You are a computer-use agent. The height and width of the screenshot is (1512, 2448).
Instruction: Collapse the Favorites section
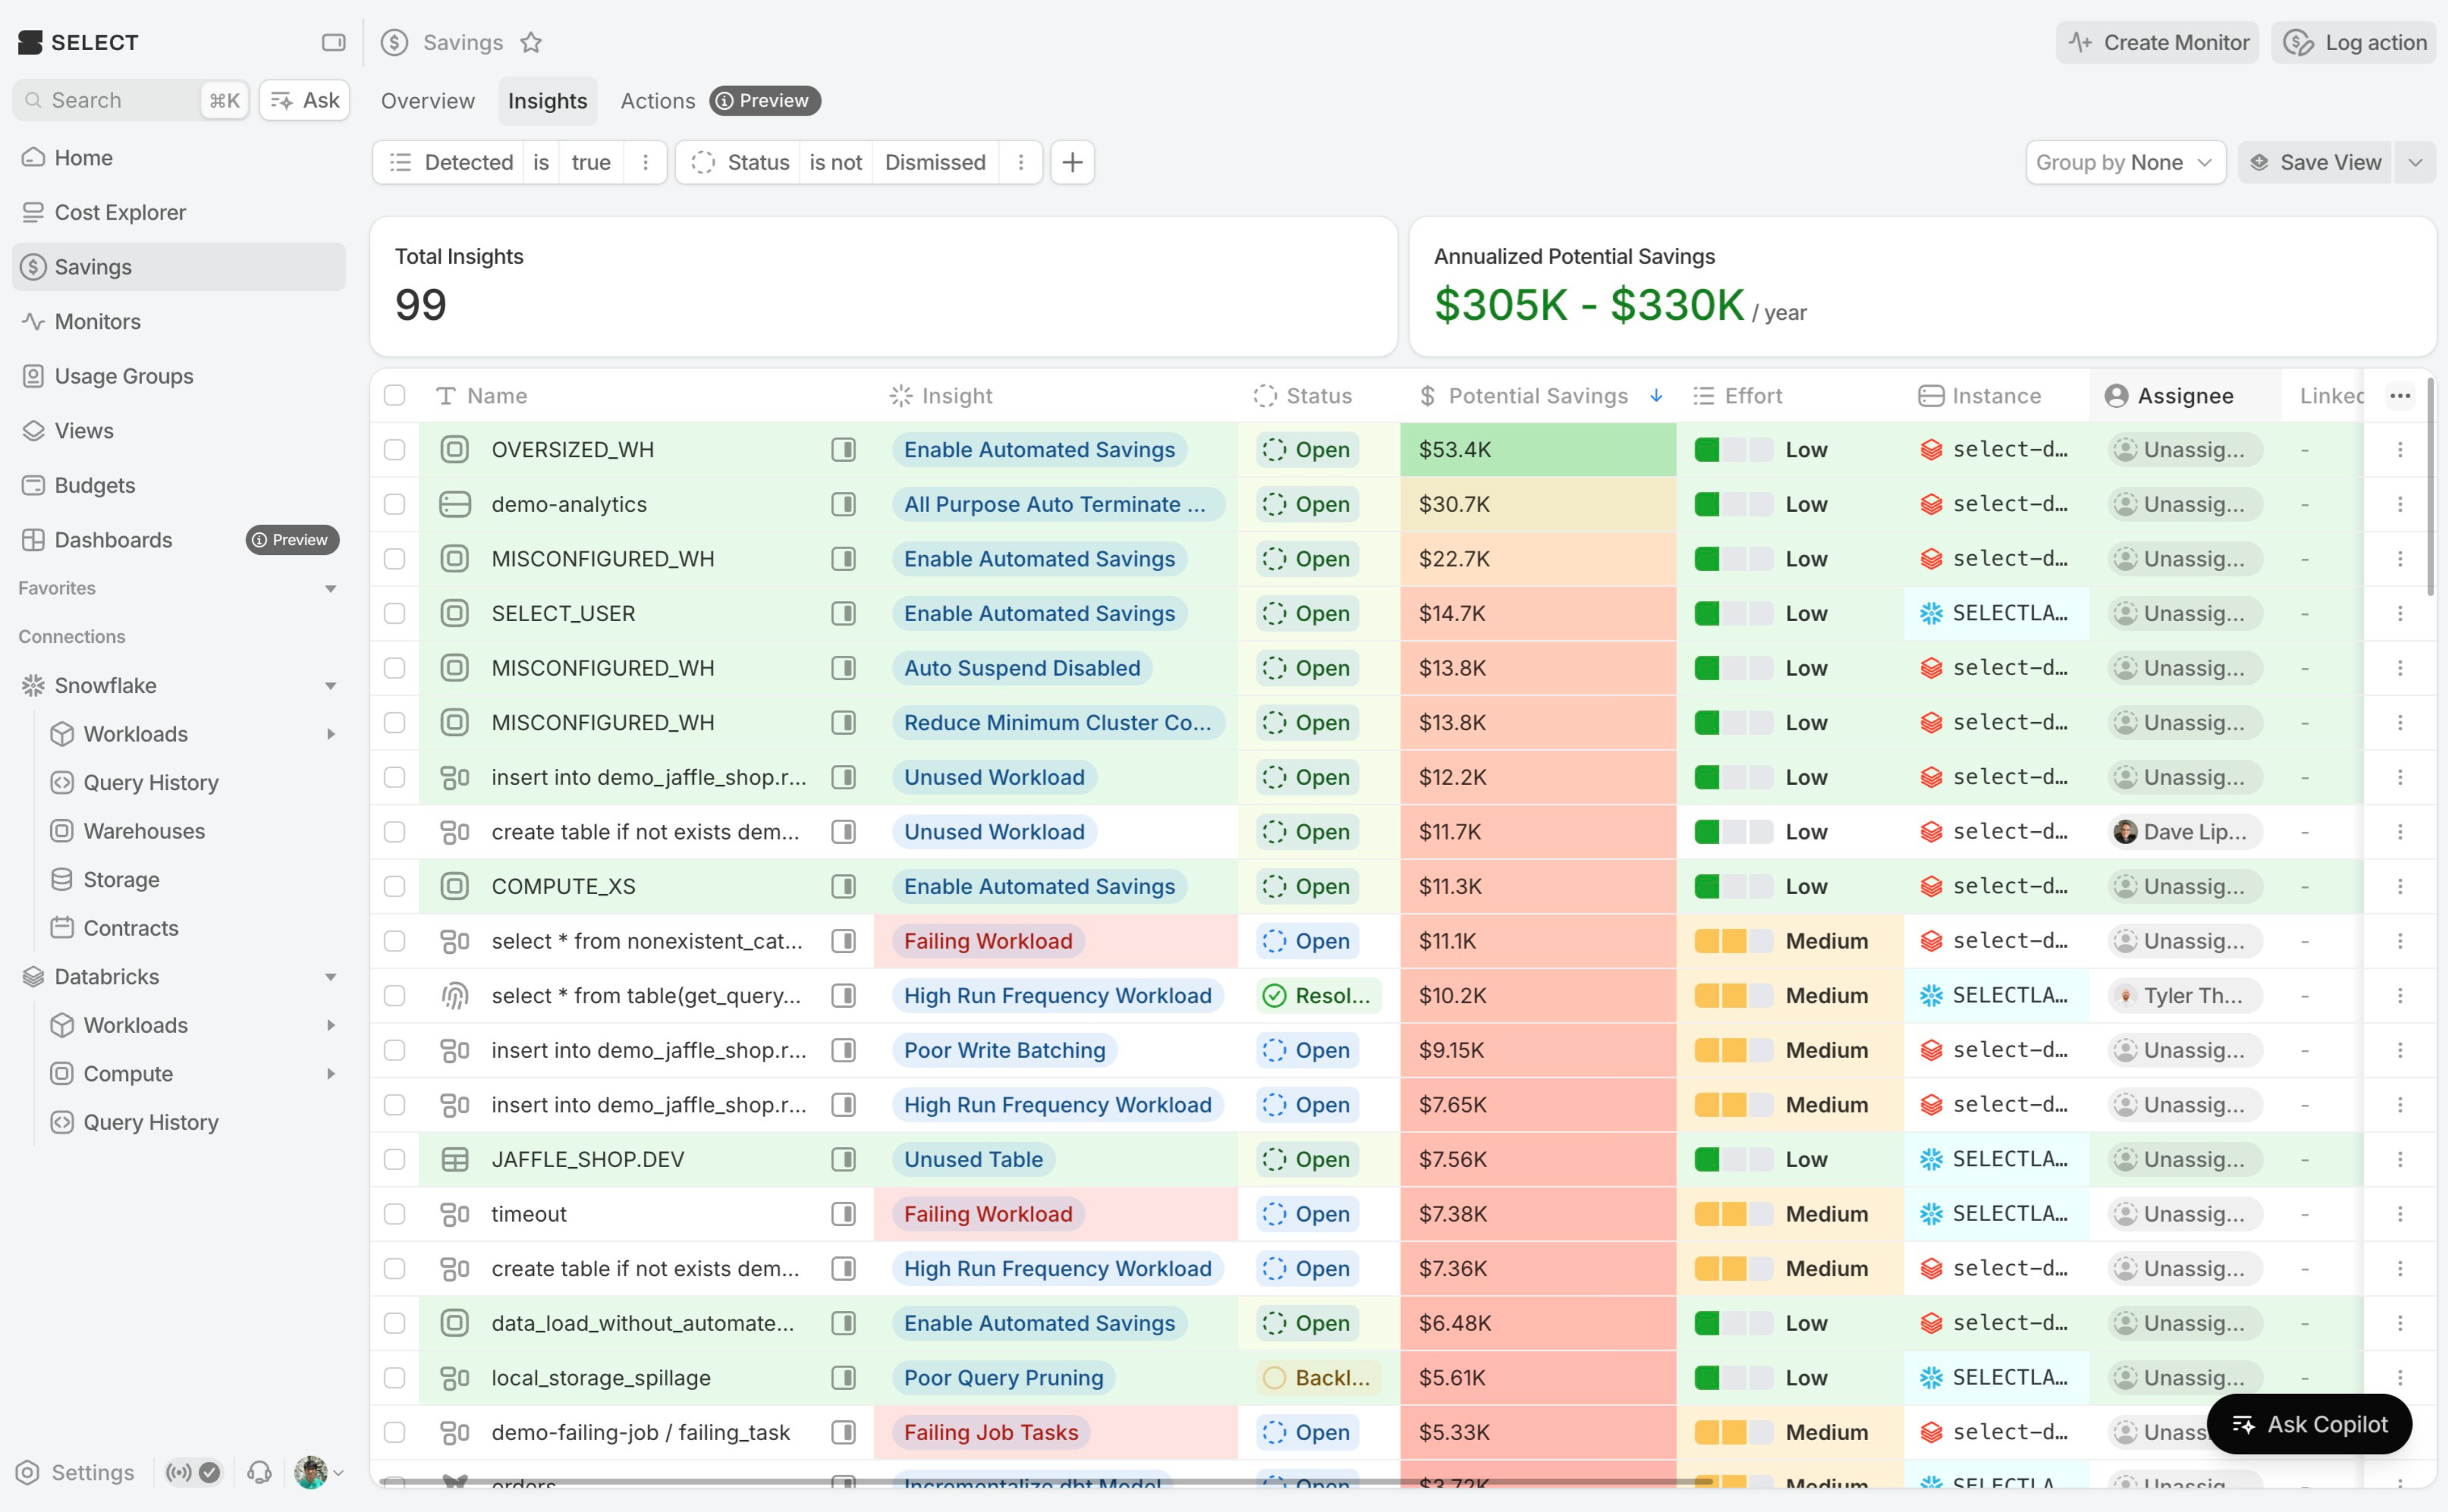(330, 588)
